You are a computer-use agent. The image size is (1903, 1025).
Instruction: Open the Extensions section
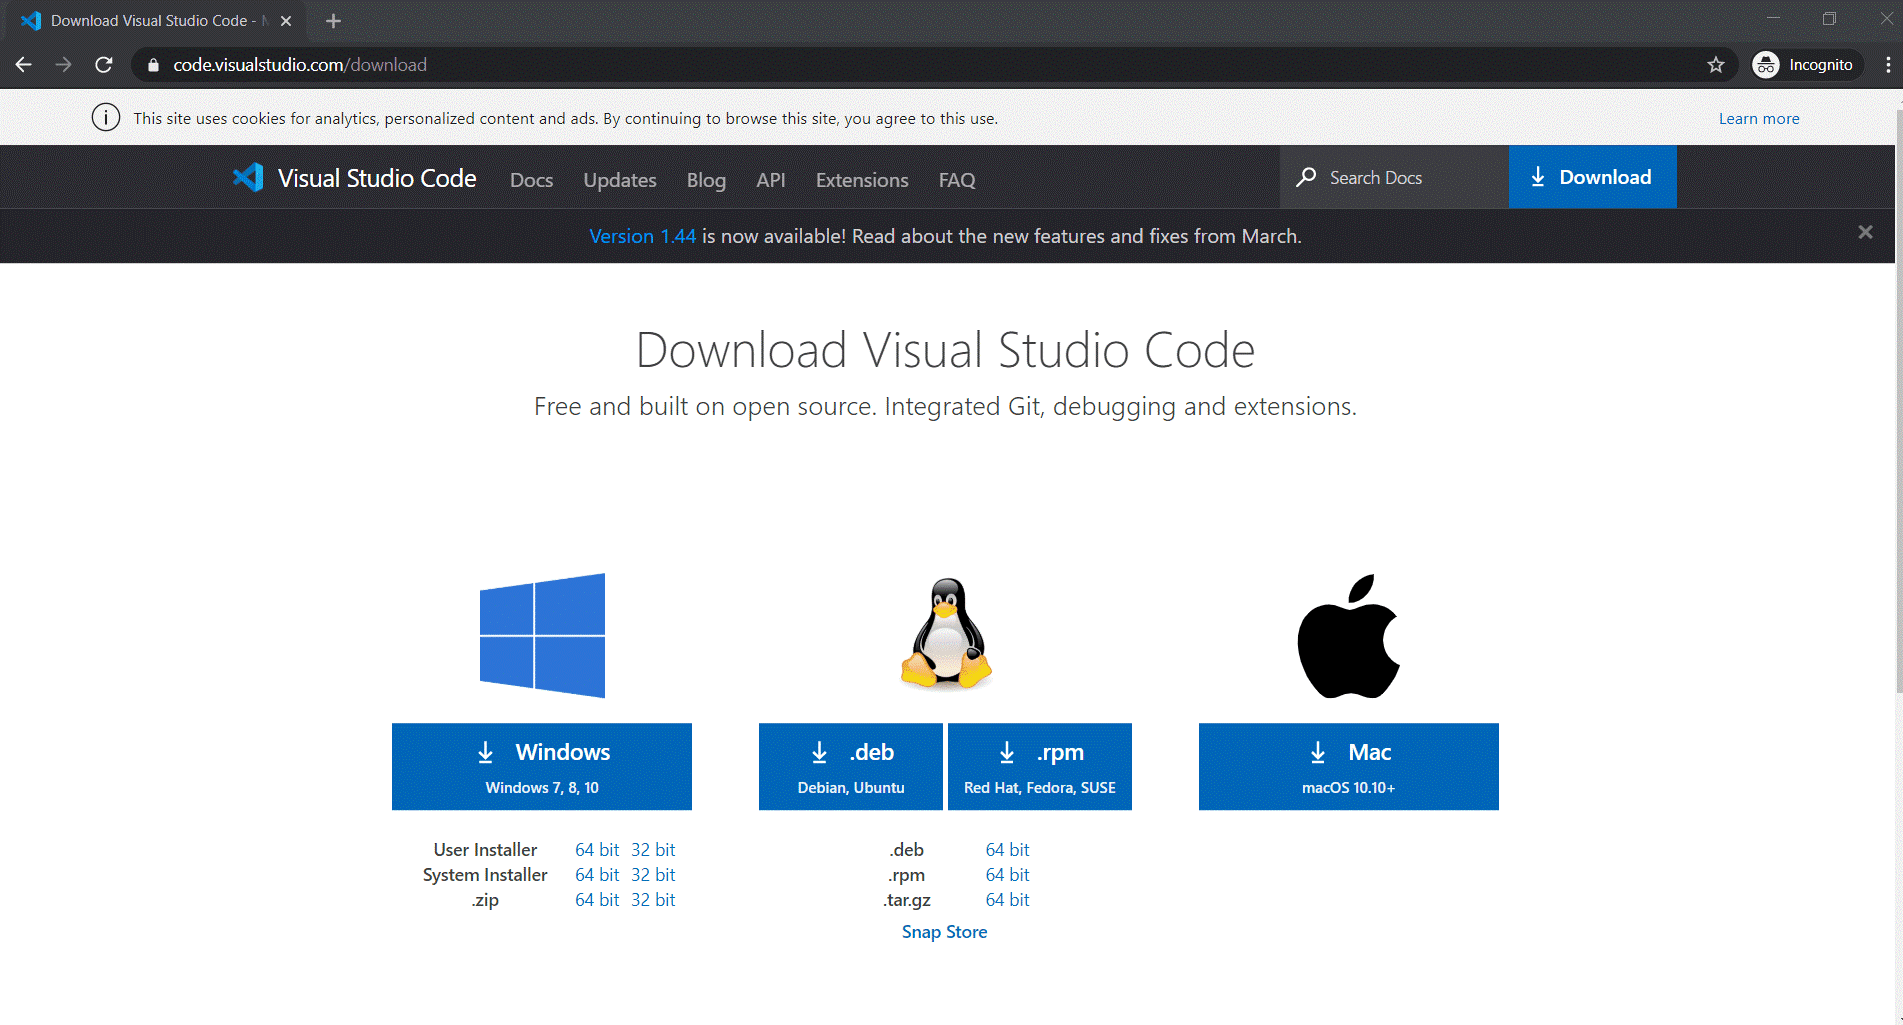pos(861,180)
